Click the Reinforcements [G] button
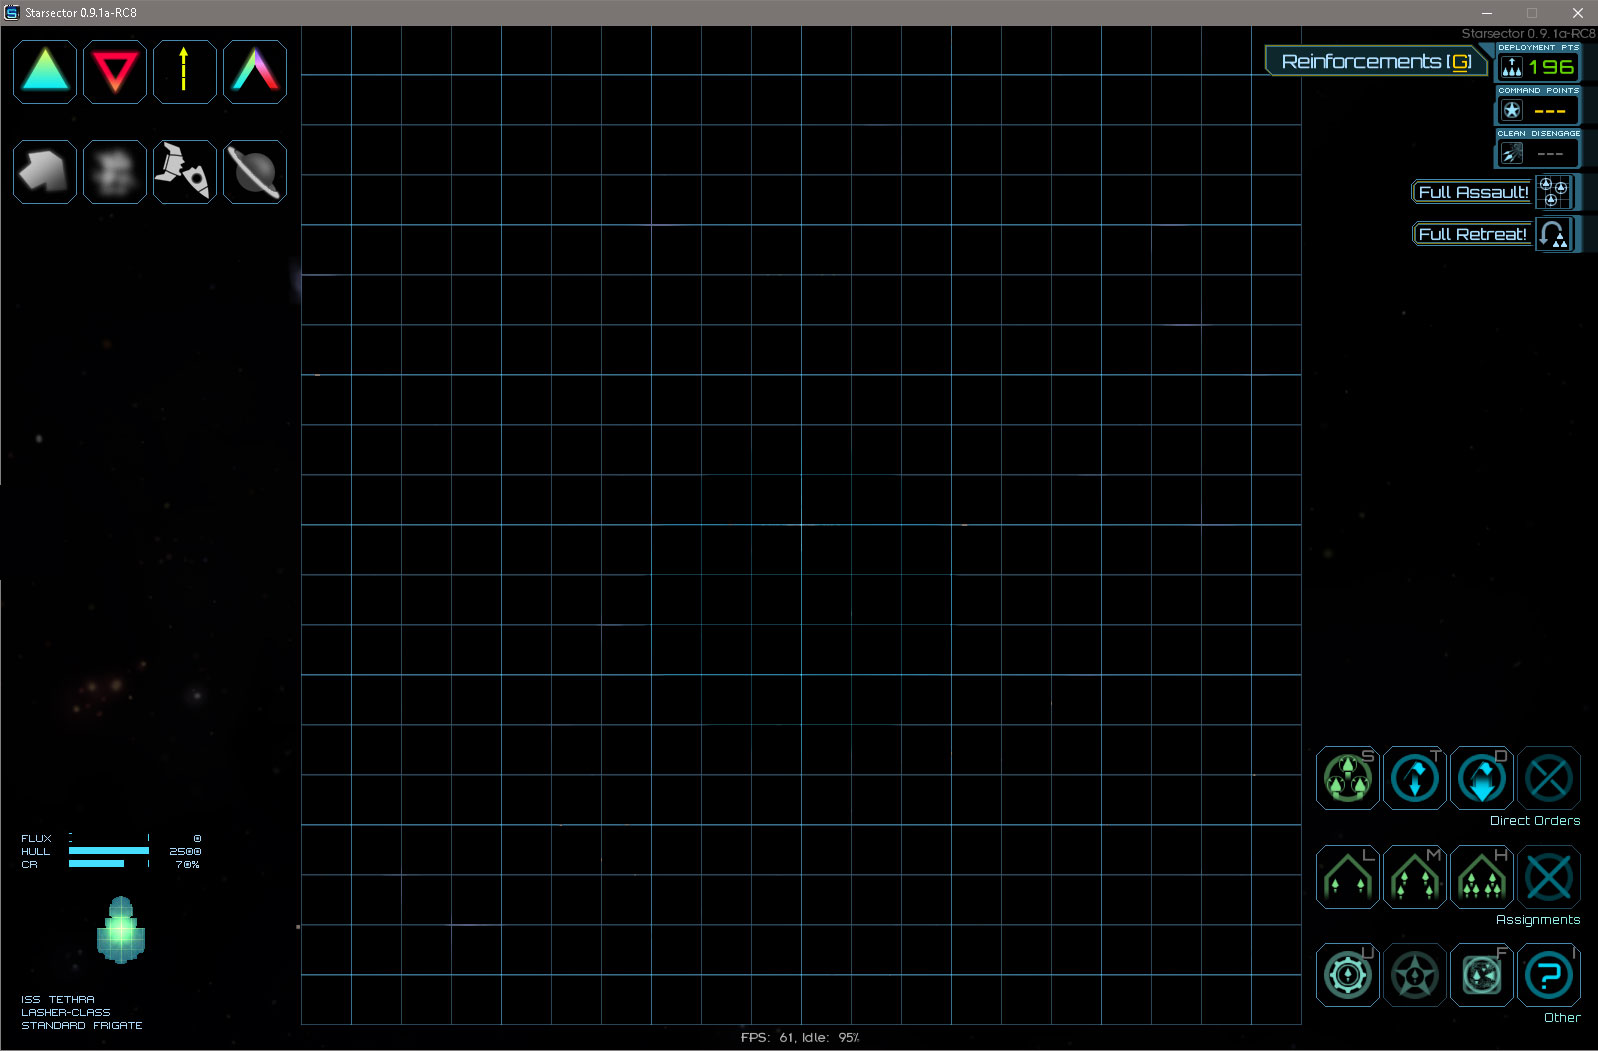The image size is (1598, 1051). coord(1376,61)
